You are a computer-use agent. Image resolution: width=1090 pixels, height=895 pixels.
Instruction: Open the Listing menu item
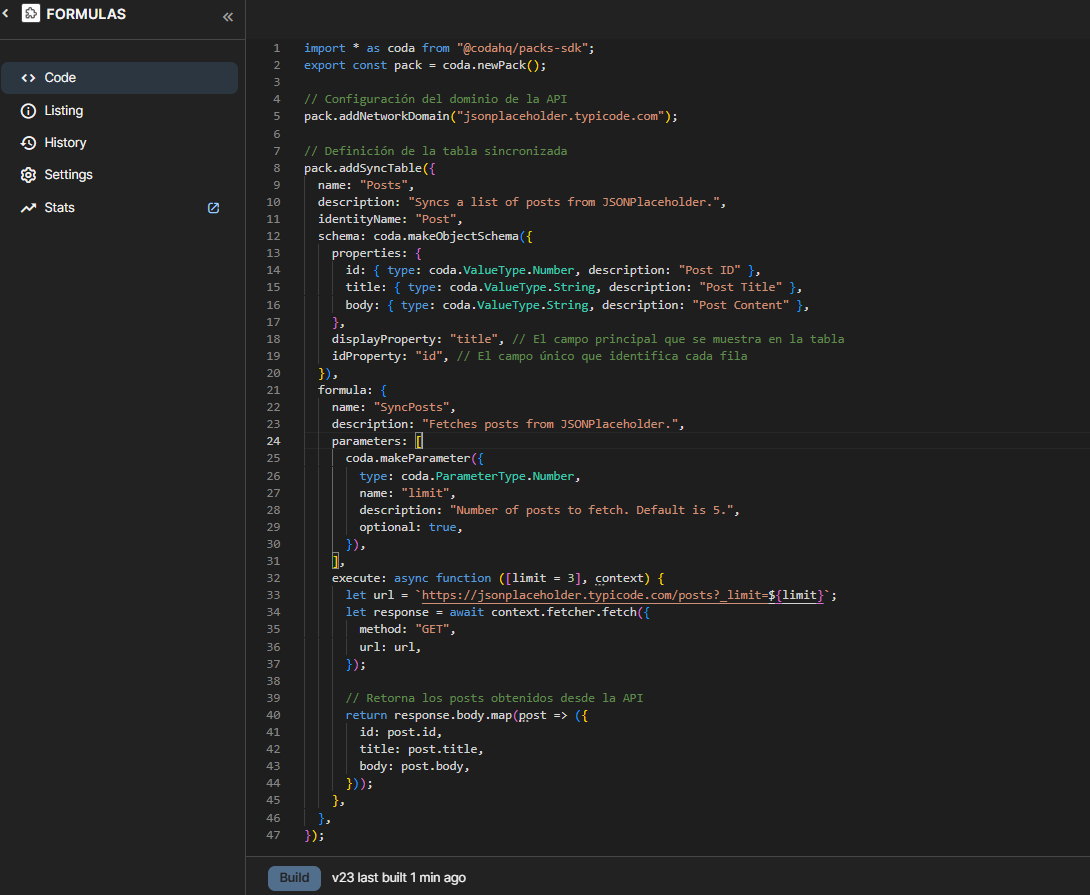coord(64,111)
